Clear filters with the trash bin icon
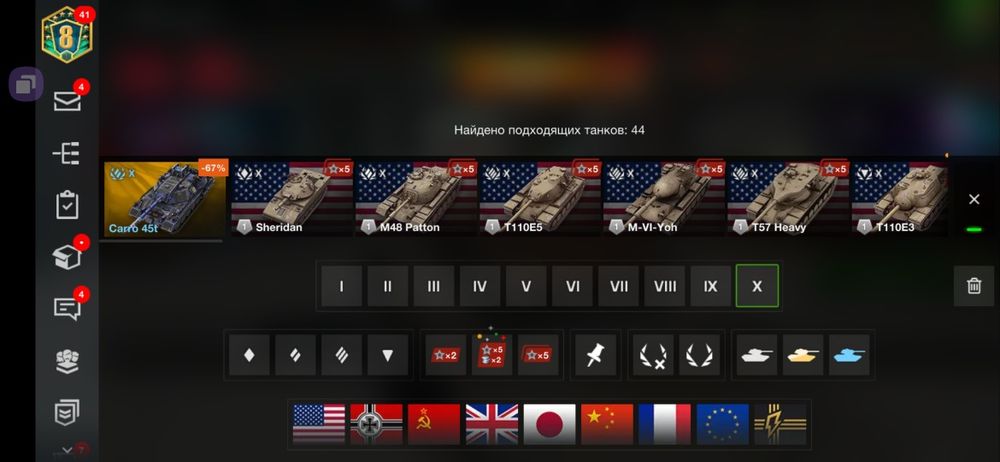Viewport: 1000px width, 462px height. [x=974, y=286]
